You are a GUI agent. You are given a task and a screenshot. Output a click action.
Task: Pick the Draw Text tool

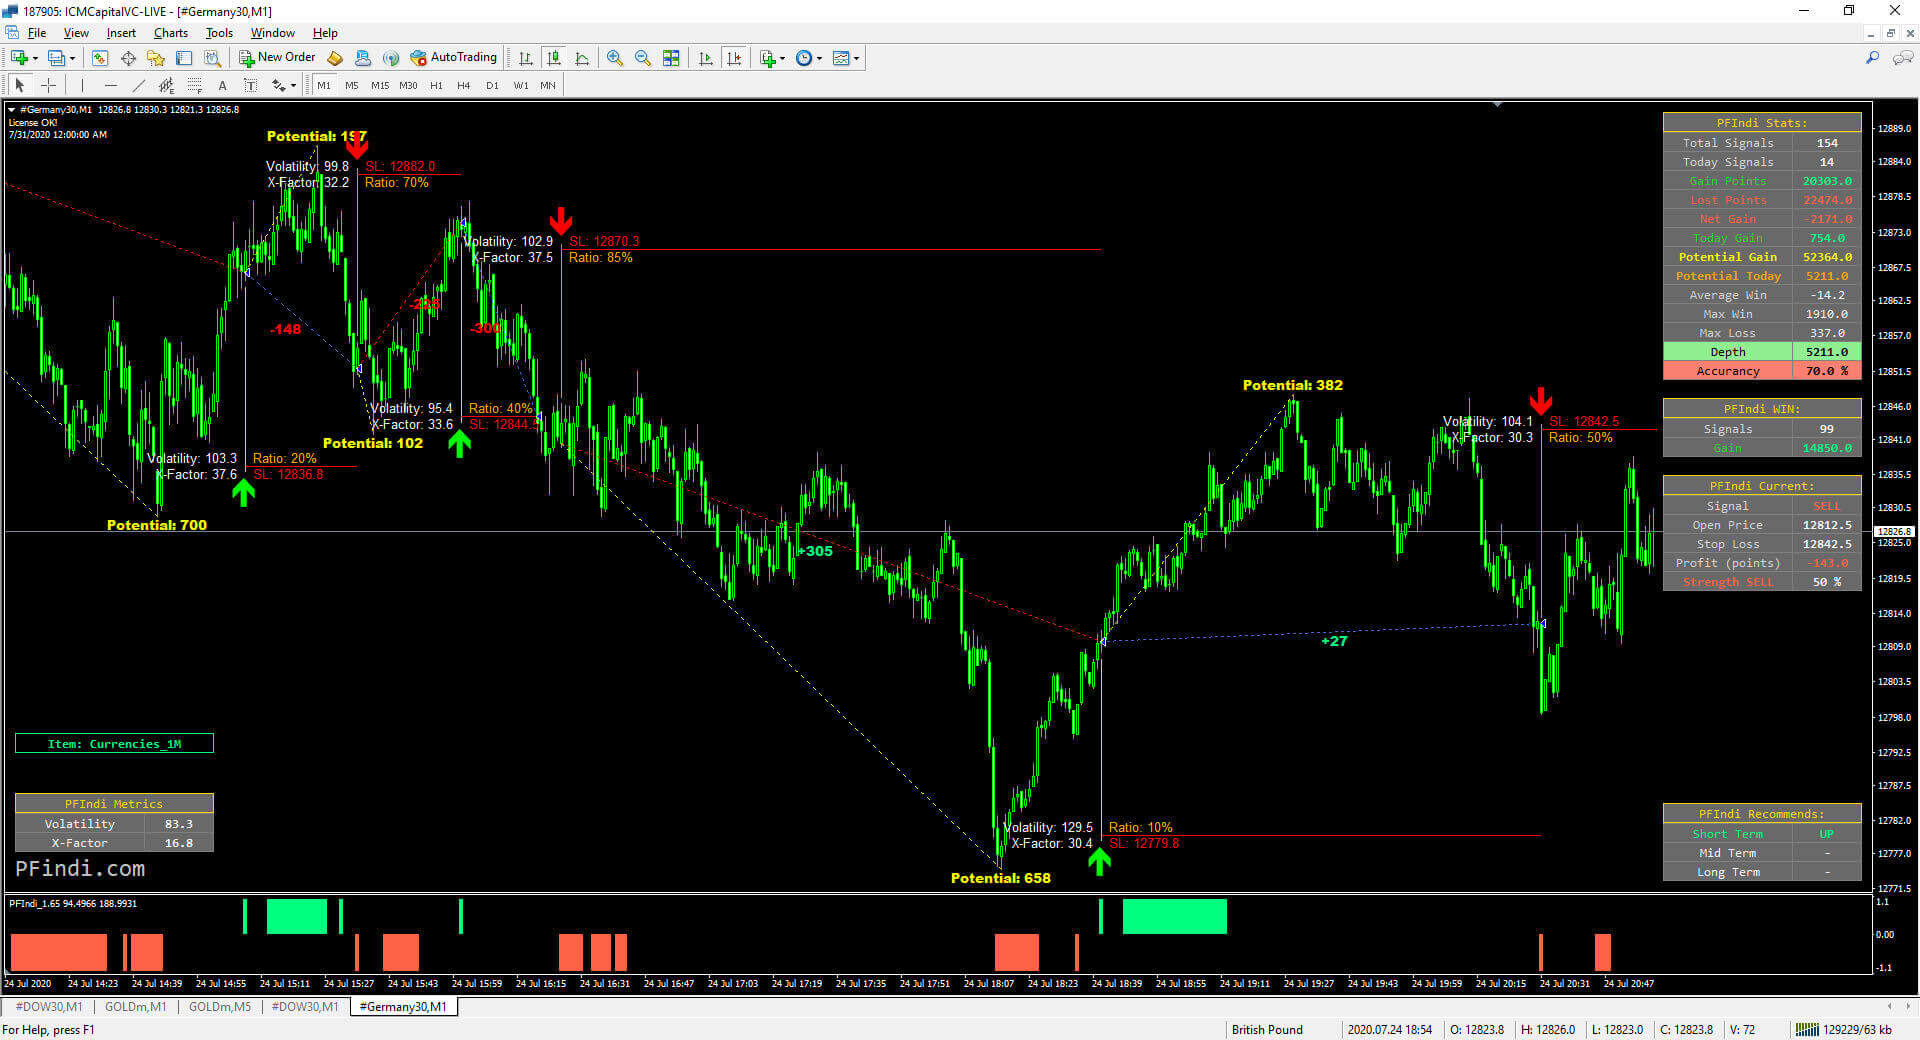click(x=222, y=85)
